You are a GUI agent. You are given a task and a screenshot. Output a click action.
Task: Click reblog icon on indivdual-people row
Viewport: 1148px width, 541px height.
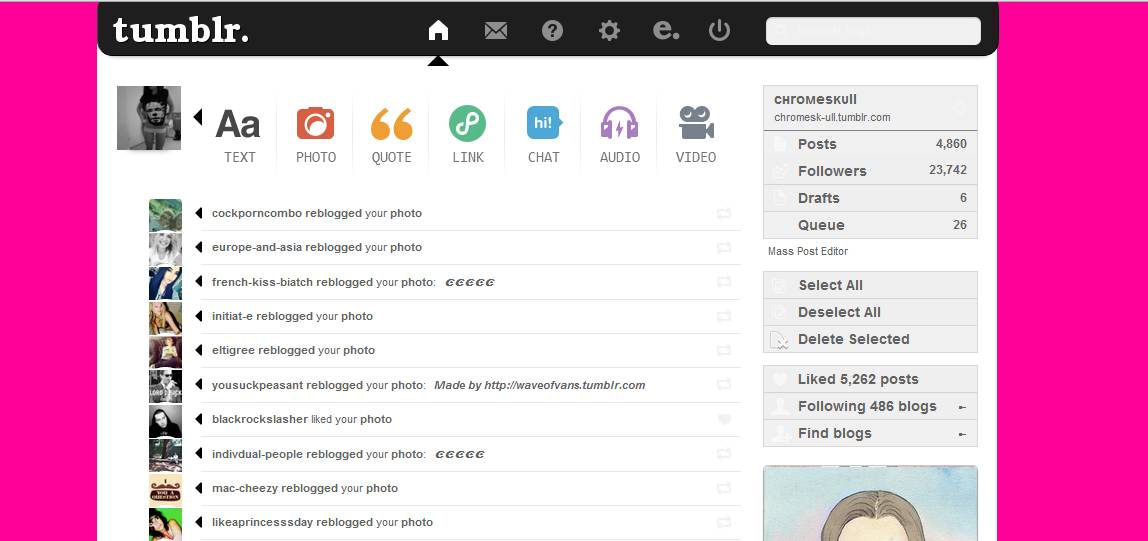point(724,454)
